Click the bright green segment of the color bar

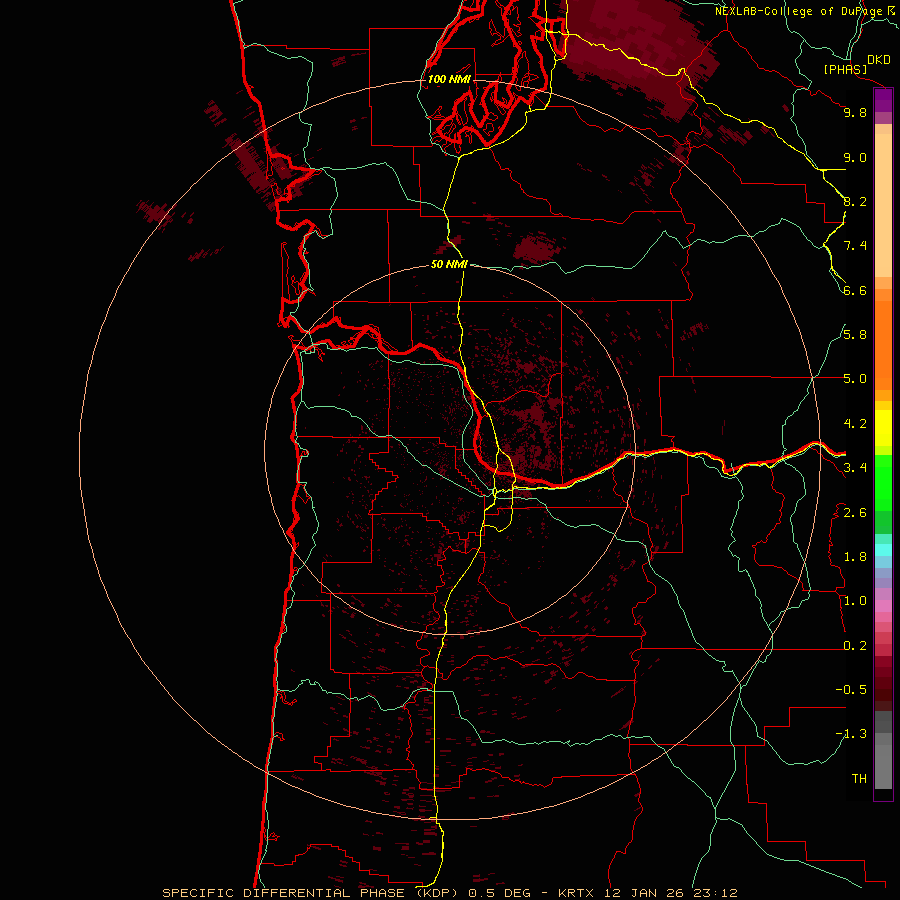point(883,483)
